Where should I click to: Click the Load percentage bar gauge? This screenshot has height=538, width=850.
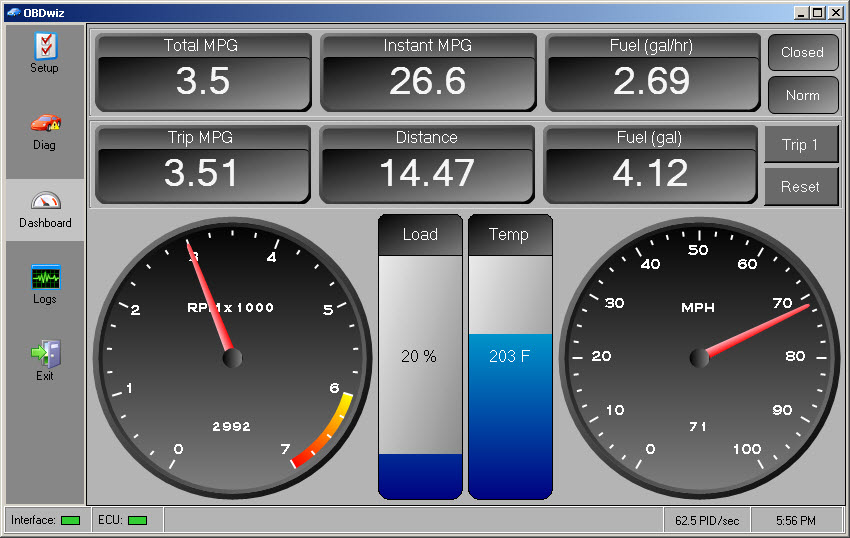pos(420,357)
